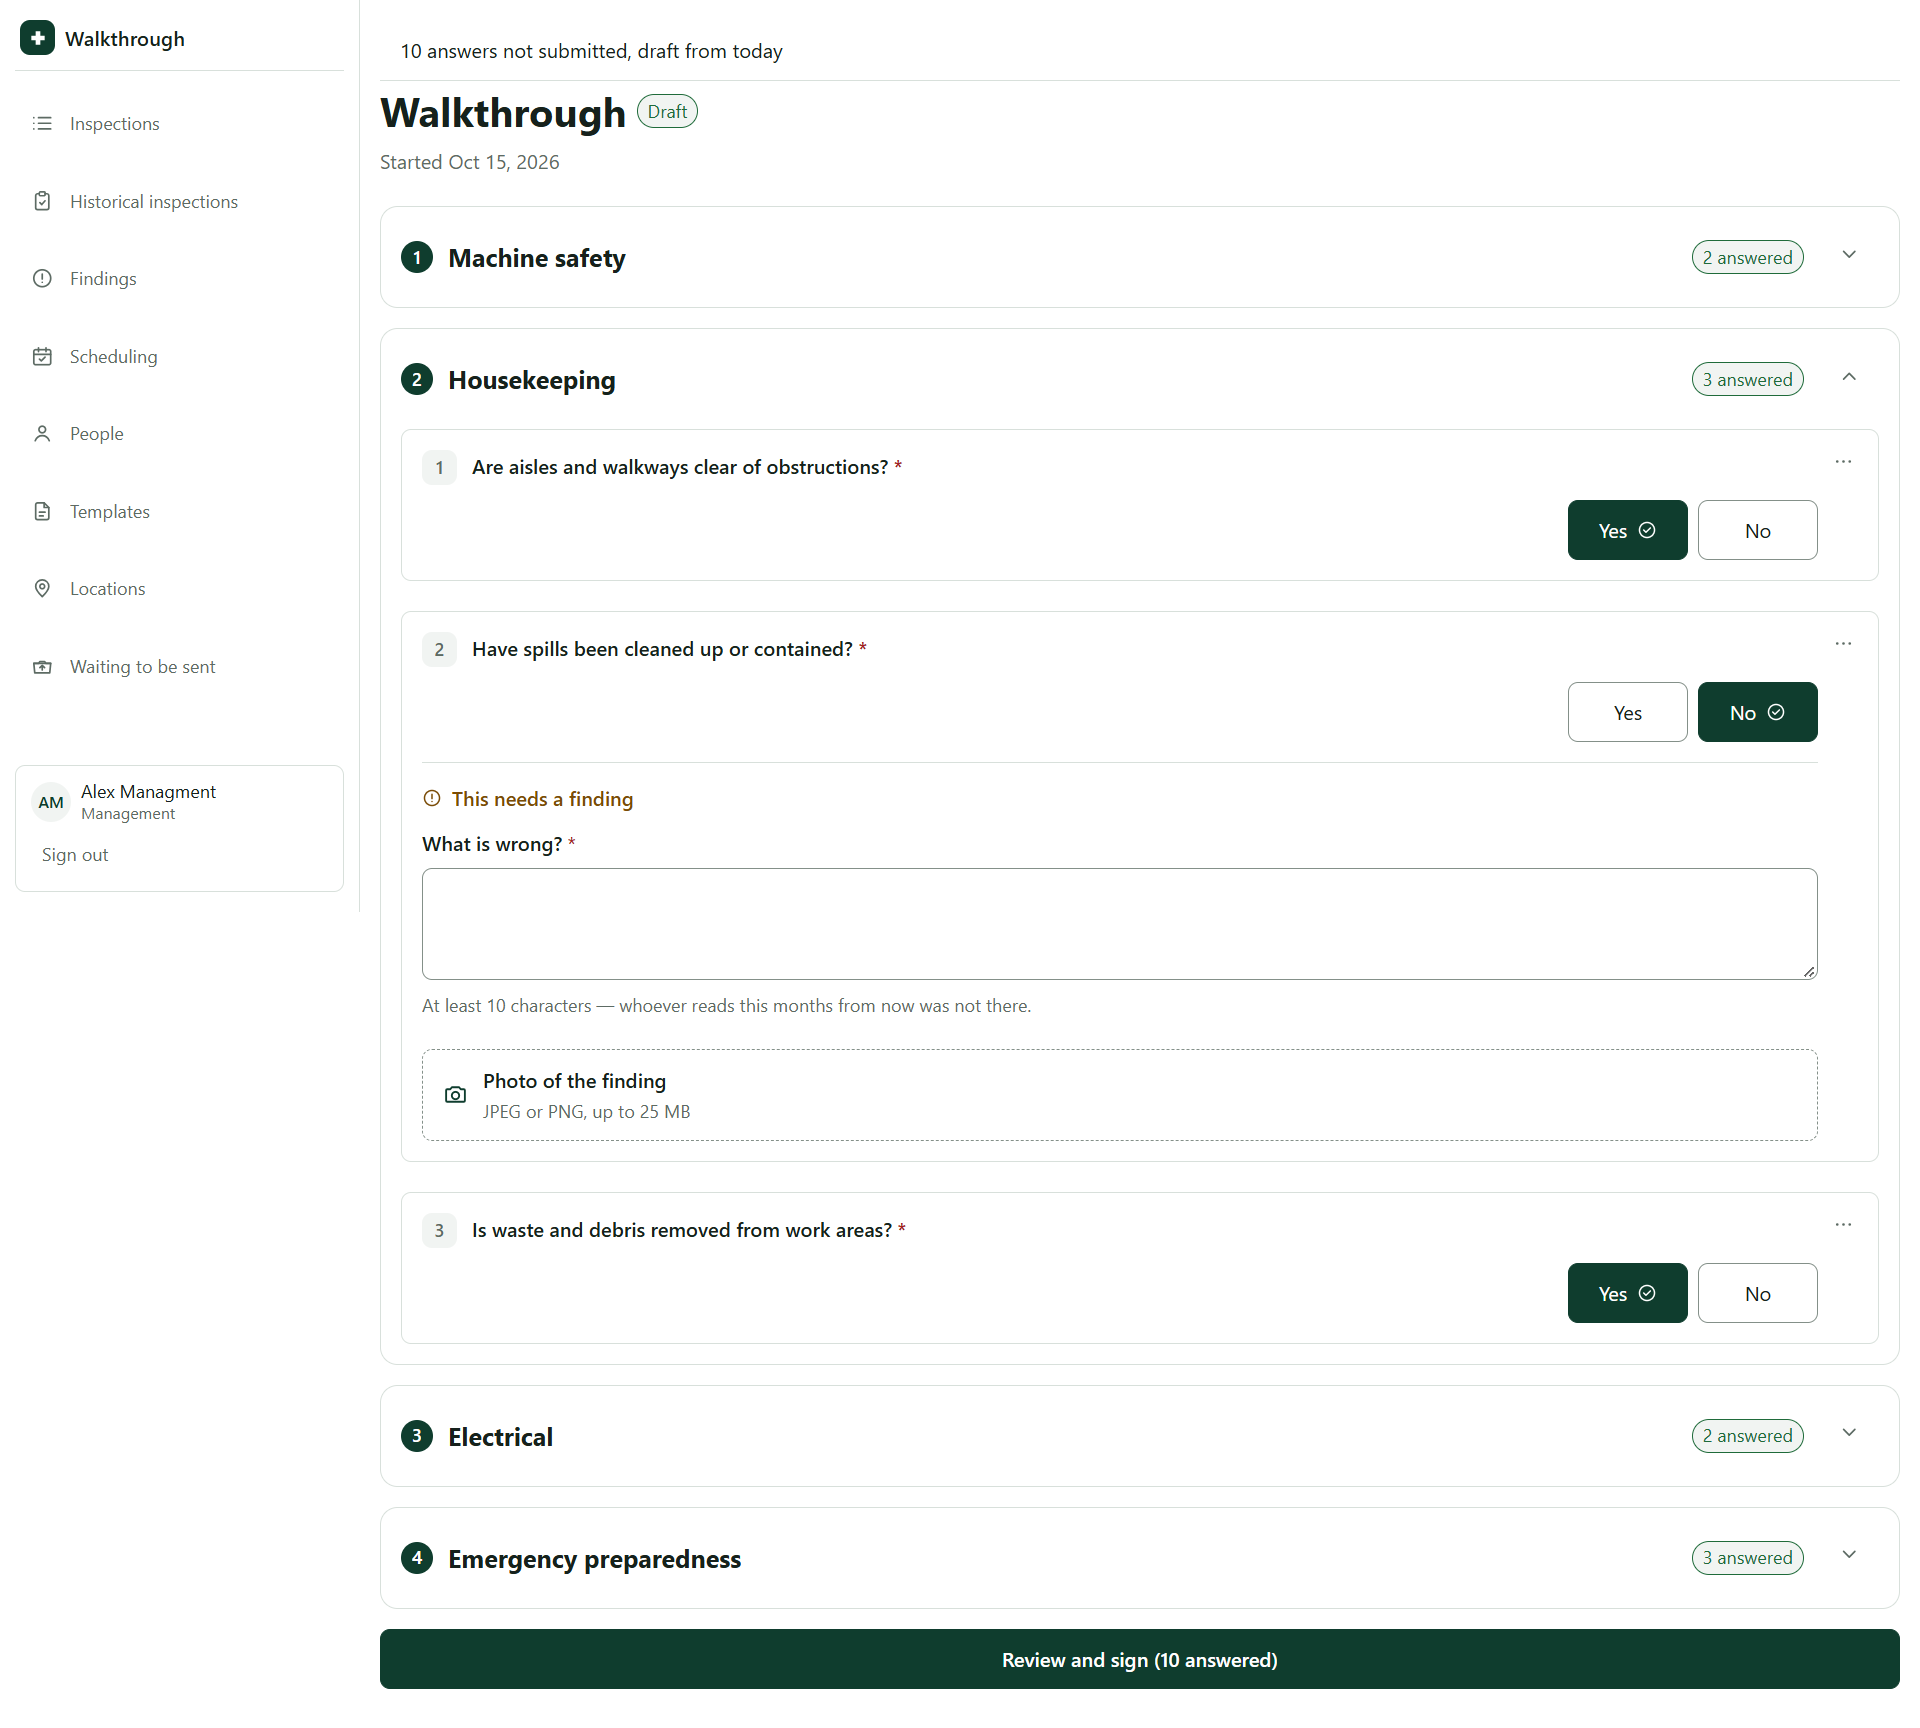
Task: Click the Machine safety section title
Action: [x=537, y=258]
